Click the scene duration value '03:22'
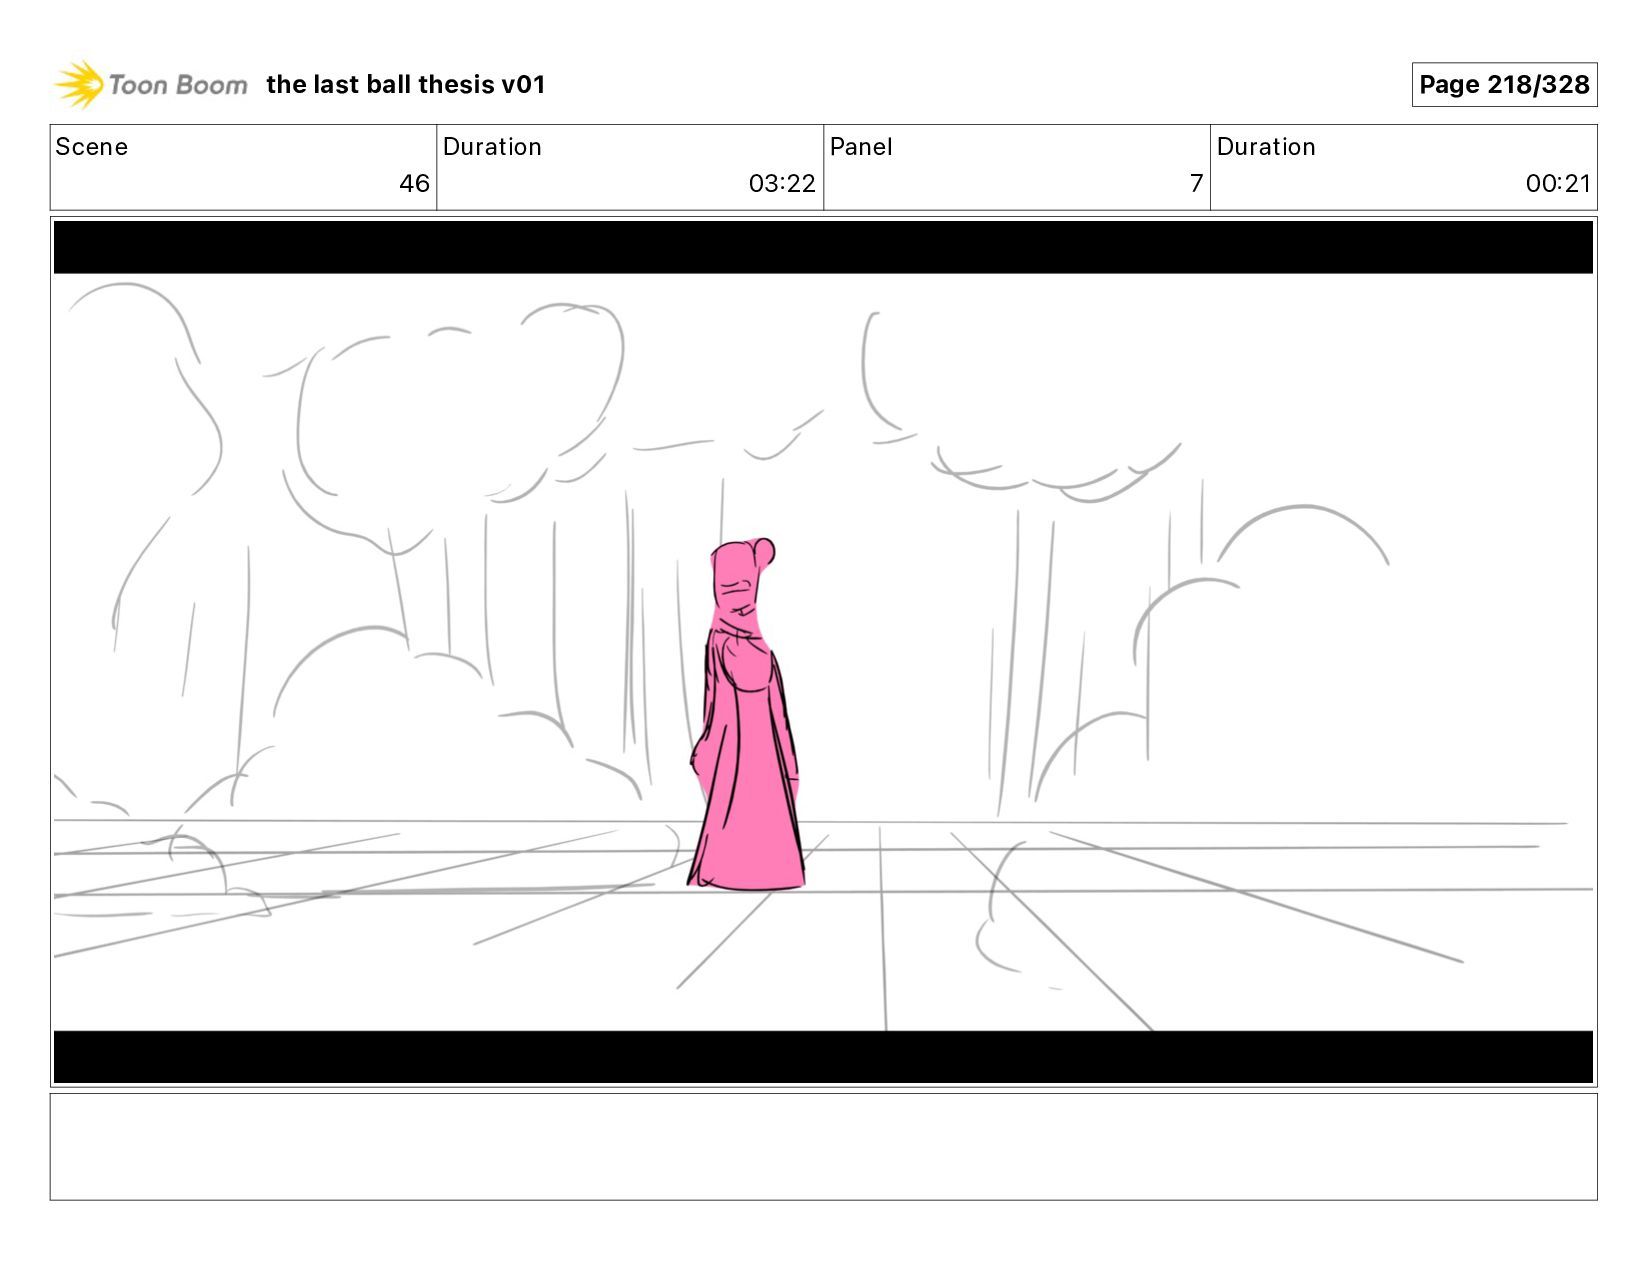Viewport: 1650px width, 1275px height. coord(782,183)
